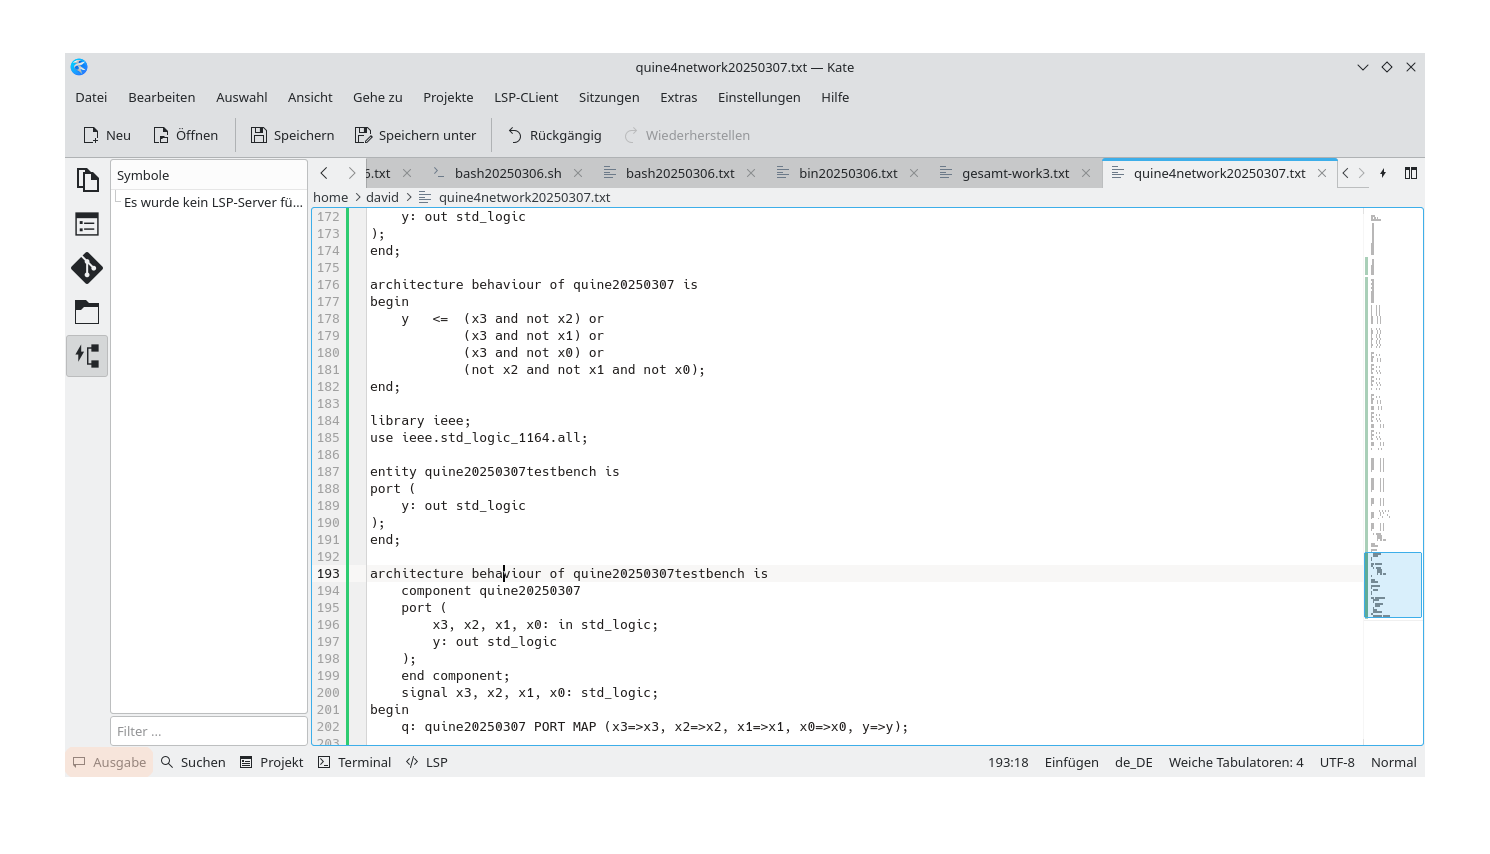Select the LSP symbols outline sidebar icon

pyautogui.click(x=87, y=355)
